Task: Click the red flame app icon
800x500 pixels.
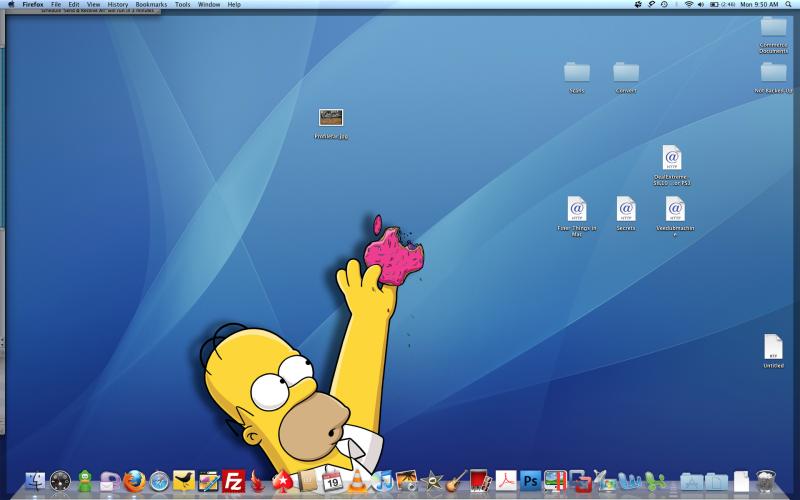Action: (x=257, y=481)
